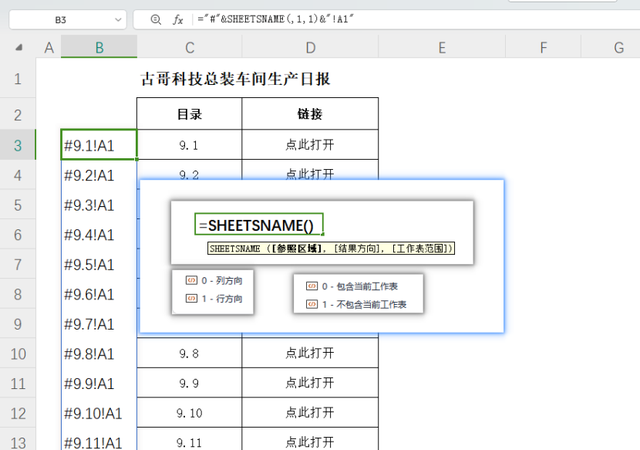640x450 pixels.
Task: Click catalog cell 9.10
Action: point(189,413)
